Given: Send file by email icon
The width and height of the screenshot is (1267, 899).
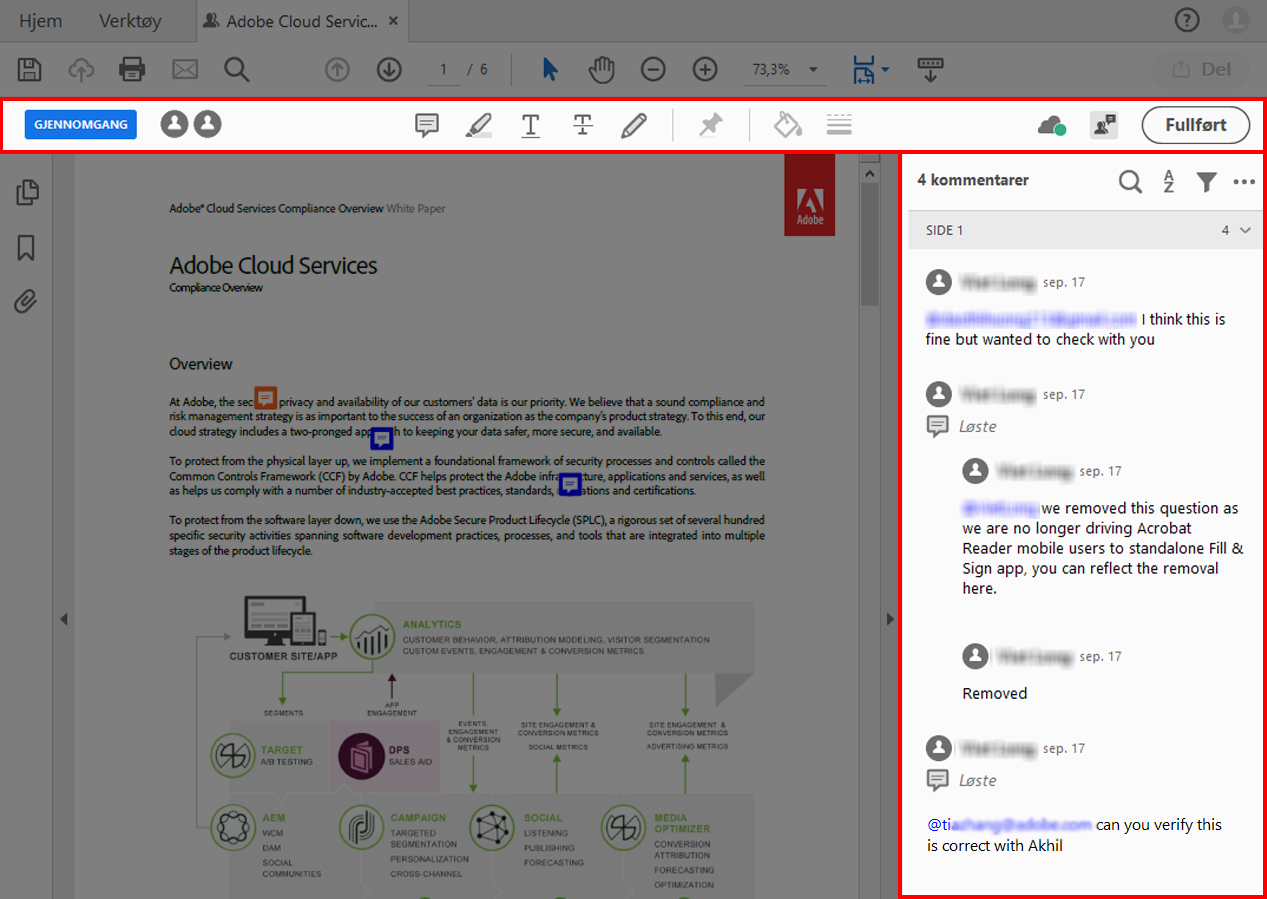Looking at the screenshot, I should [185, 69].
